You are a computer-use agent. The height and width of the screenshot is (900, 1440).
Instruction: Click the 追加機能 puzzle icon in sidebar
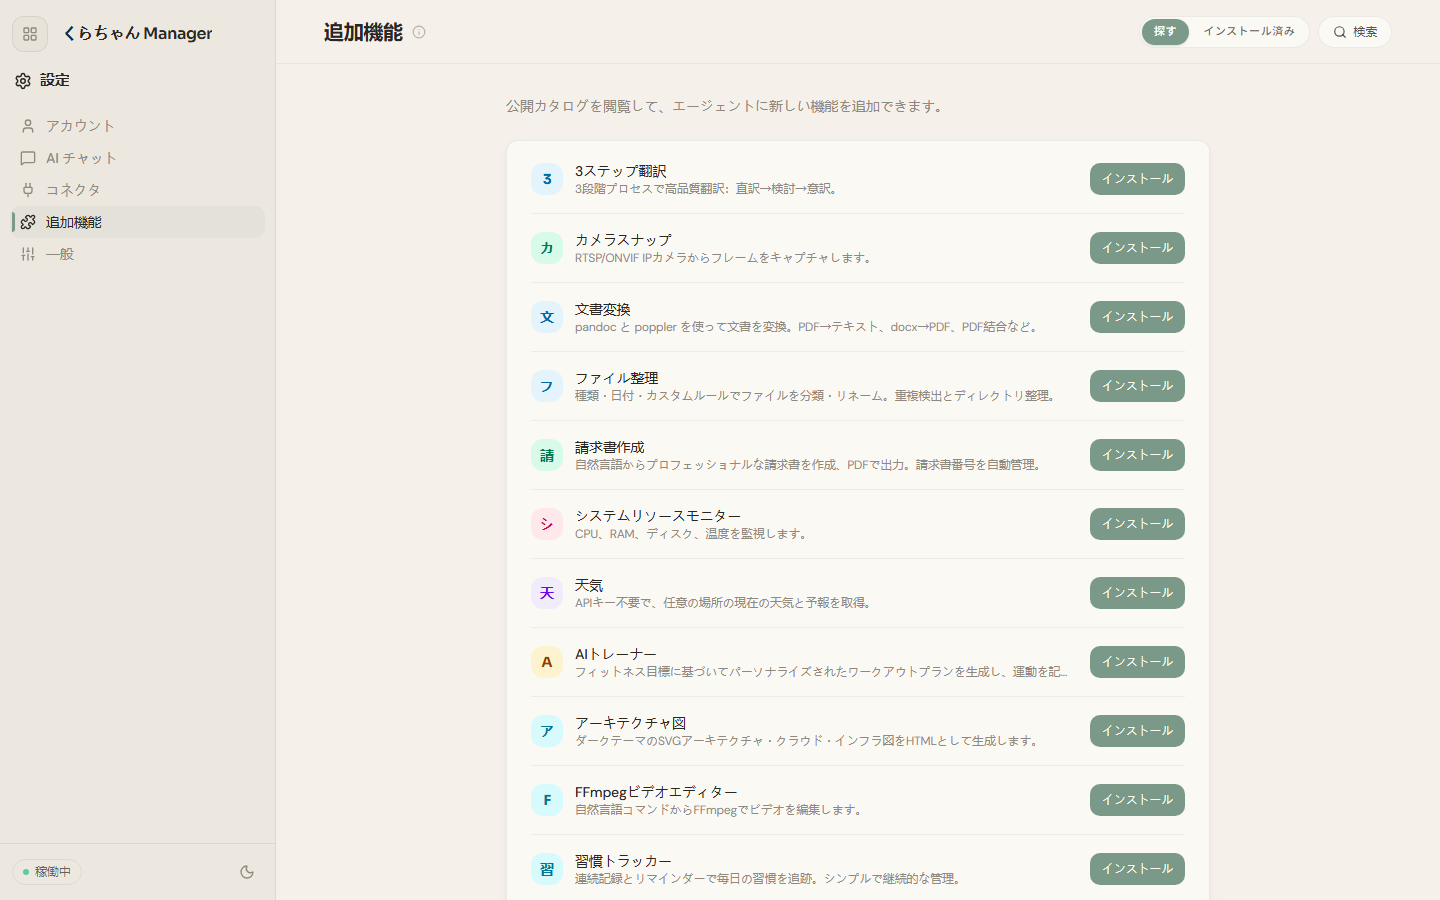pos(28,222)
